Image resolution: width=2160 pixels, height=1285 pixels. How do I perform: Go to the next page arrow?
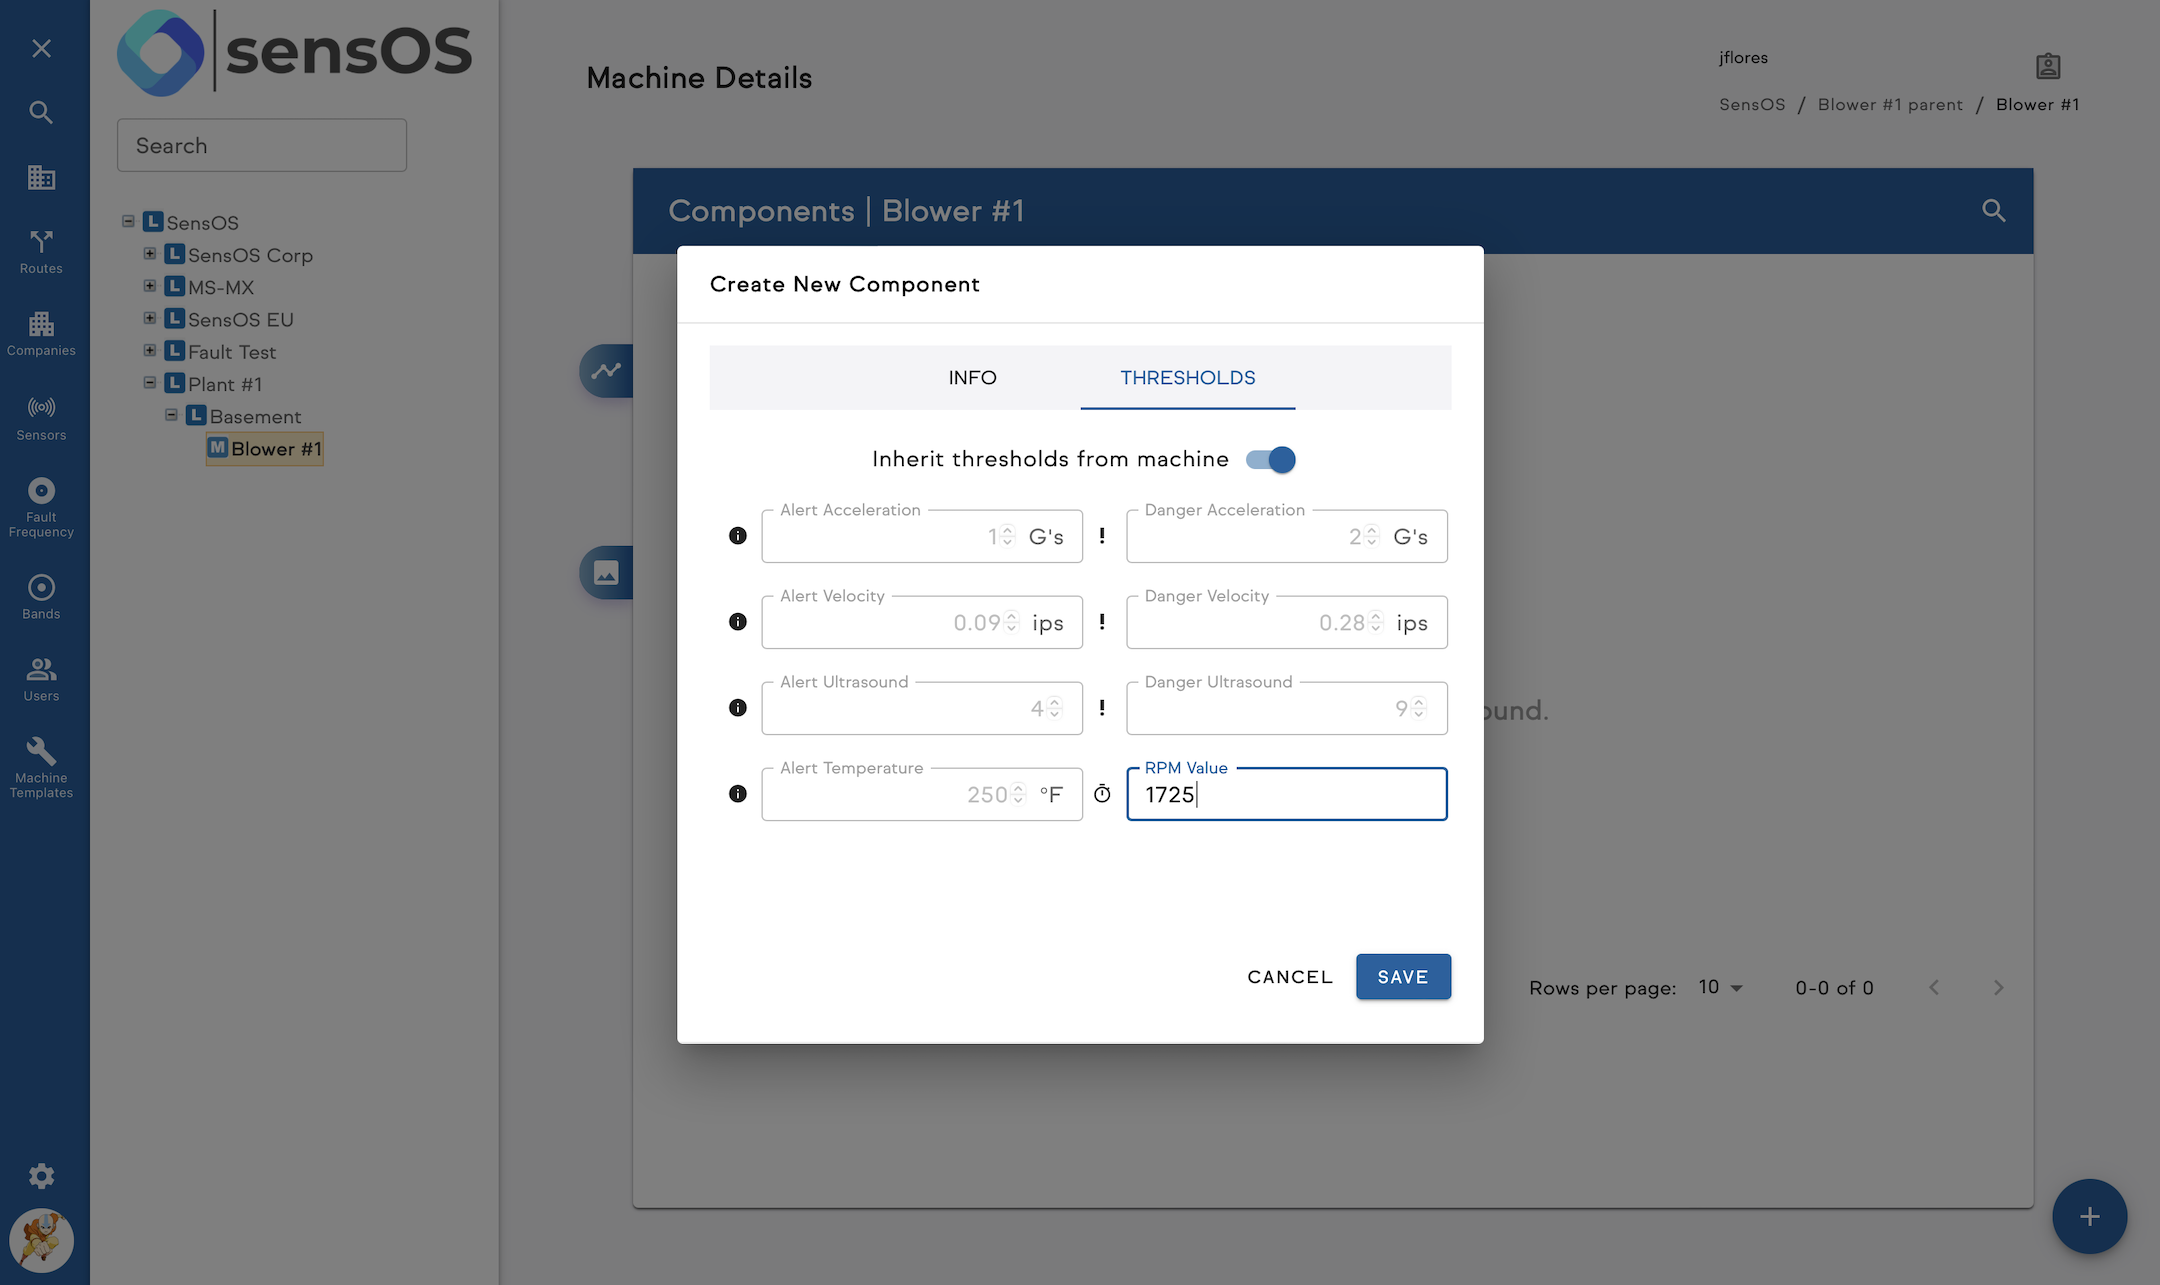click(1998, 988)
